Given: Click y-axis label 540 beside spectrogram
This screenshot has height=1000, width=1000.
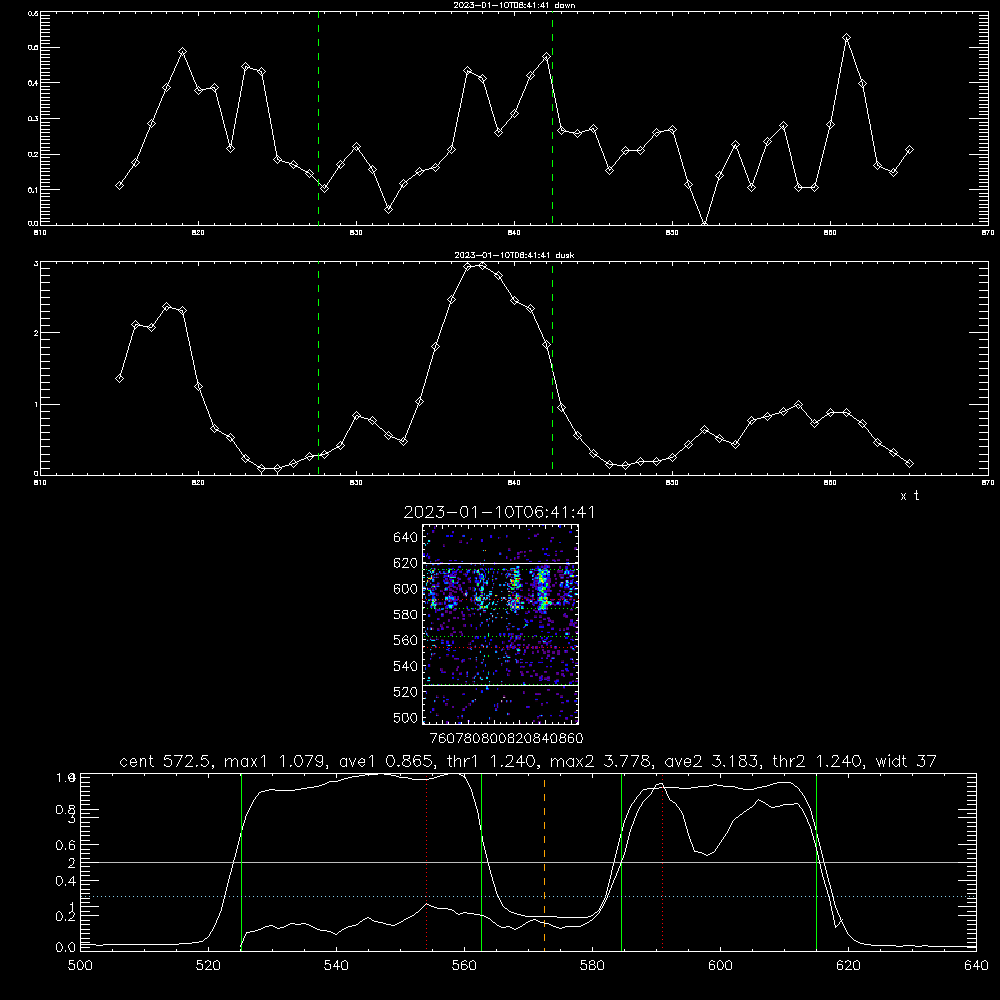Looking at the screenshot, I should coord(406,666).
